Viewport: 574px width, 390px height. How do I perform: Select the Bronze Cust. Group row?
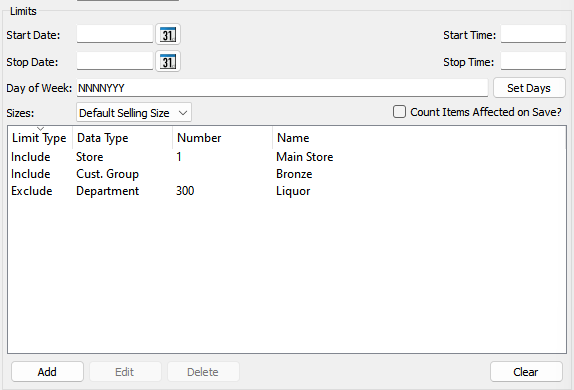point(287,174)
